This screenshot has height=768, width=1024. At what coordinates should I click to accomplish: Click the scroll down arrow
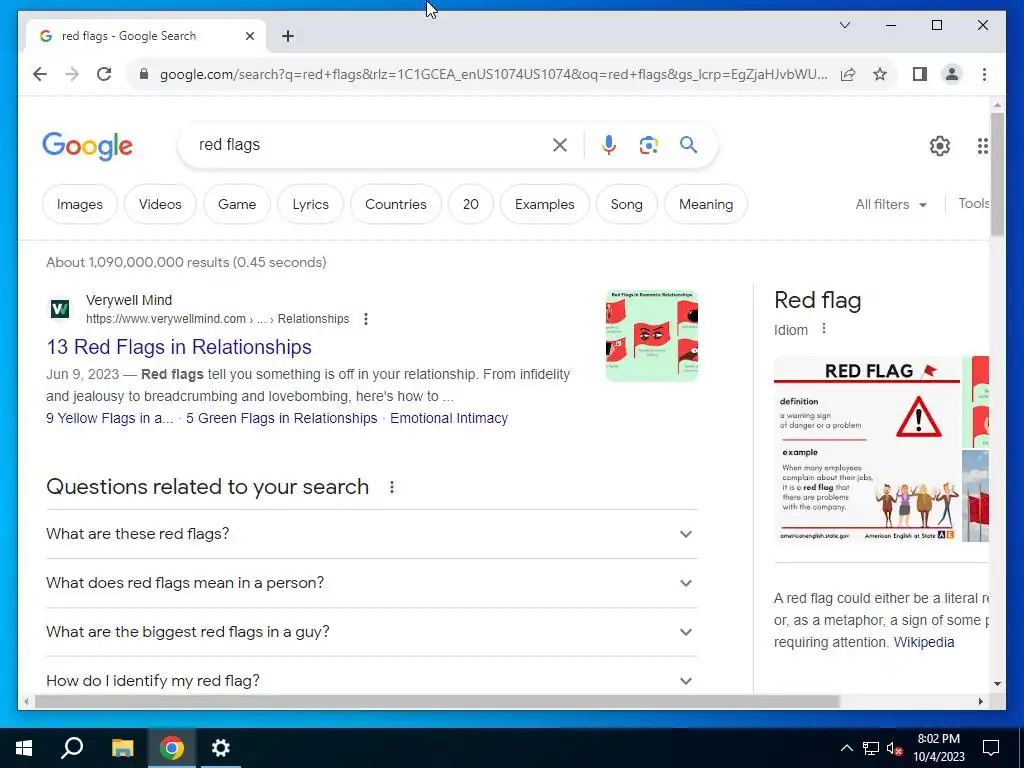coord(997,684)
